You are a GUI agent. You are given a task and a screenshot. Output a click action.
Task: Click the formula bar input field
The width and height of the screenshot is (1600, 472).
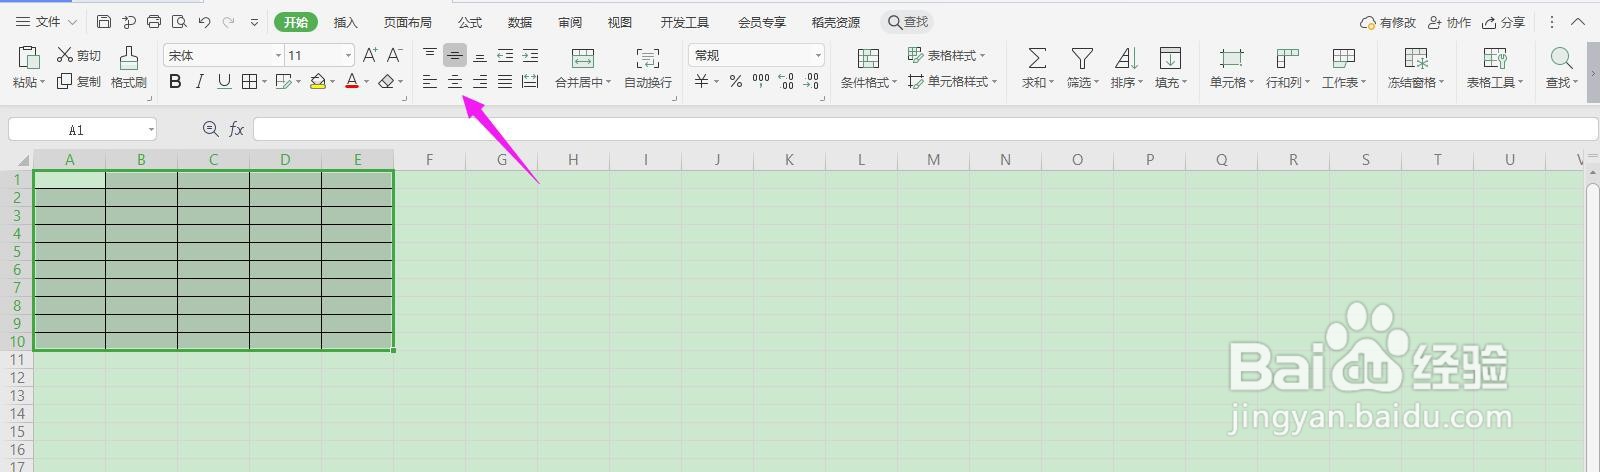coord(925,129)
